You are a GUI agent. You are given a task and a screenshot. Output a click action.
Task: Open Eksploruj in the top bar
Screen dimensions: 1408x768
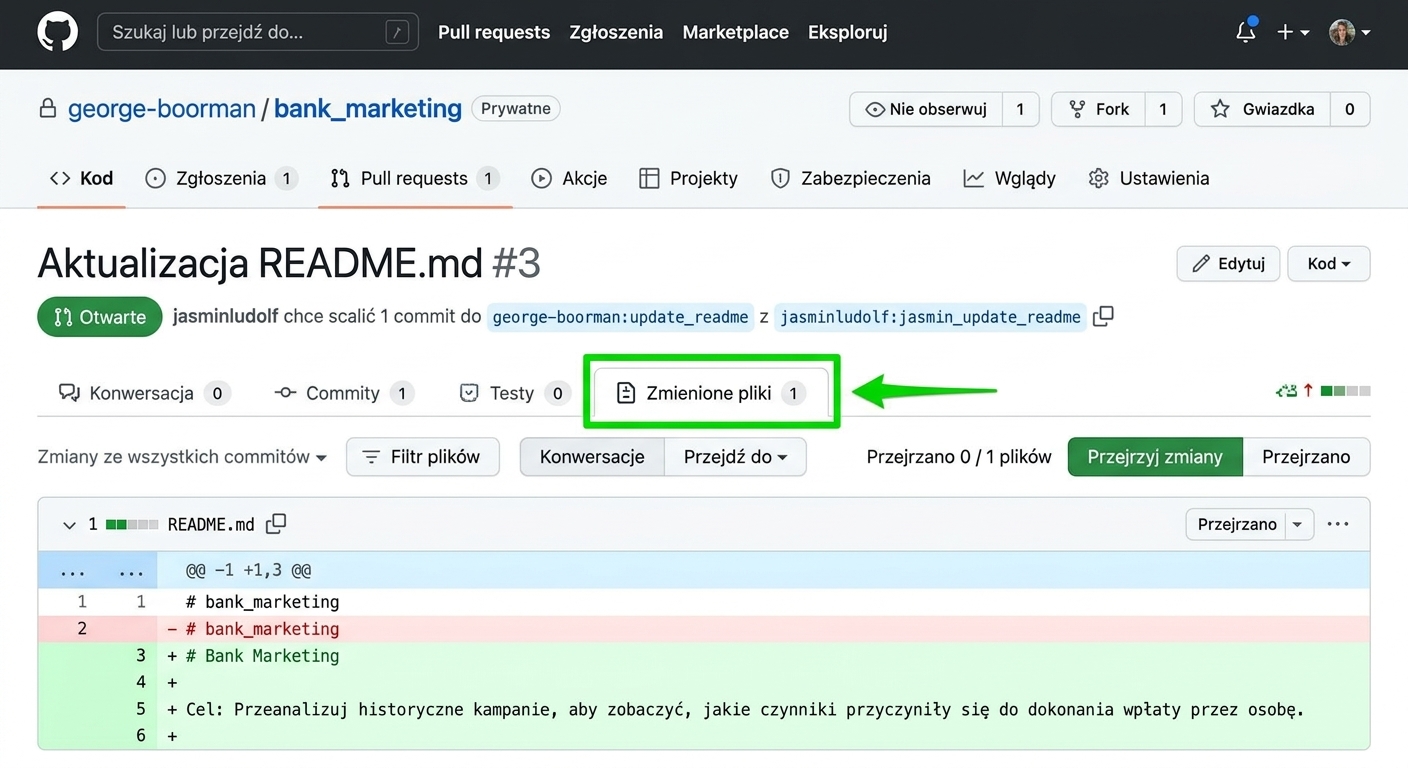tap(847, 32)
